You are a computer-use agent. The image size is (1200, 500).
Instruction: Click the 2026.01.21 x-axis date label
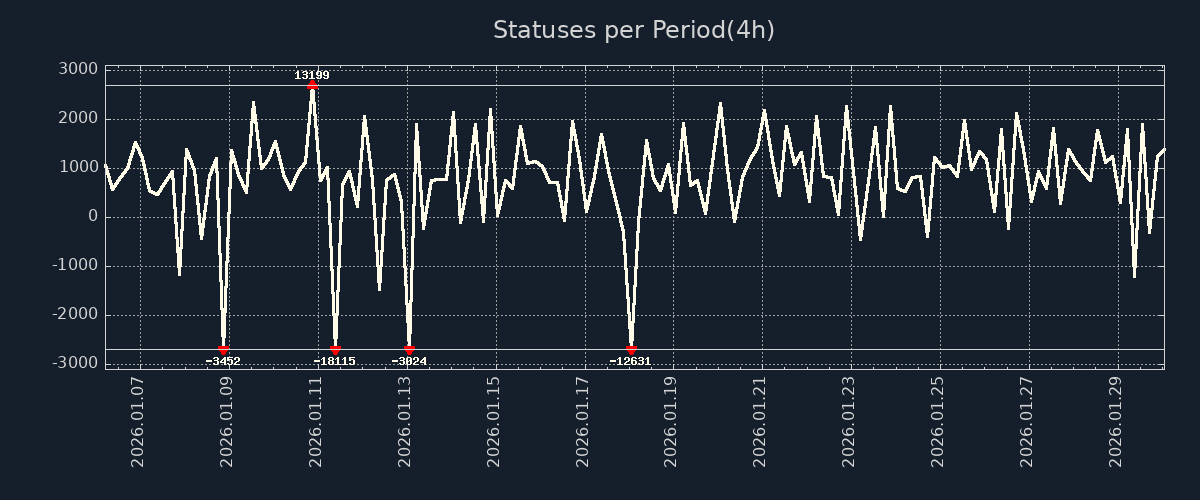(x=760, y=422)
